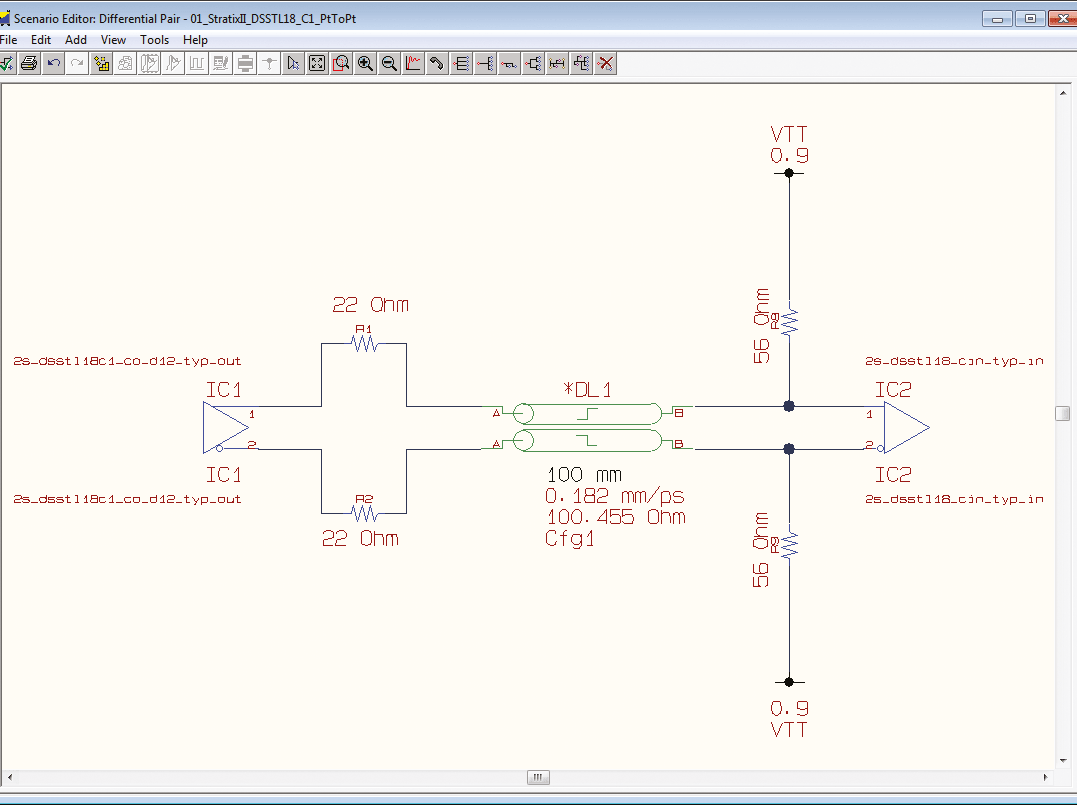Select the lower 56 Ohm termination resistor
The height and width of the screenshot is (805, 1077).
click(x=789, y=544)
